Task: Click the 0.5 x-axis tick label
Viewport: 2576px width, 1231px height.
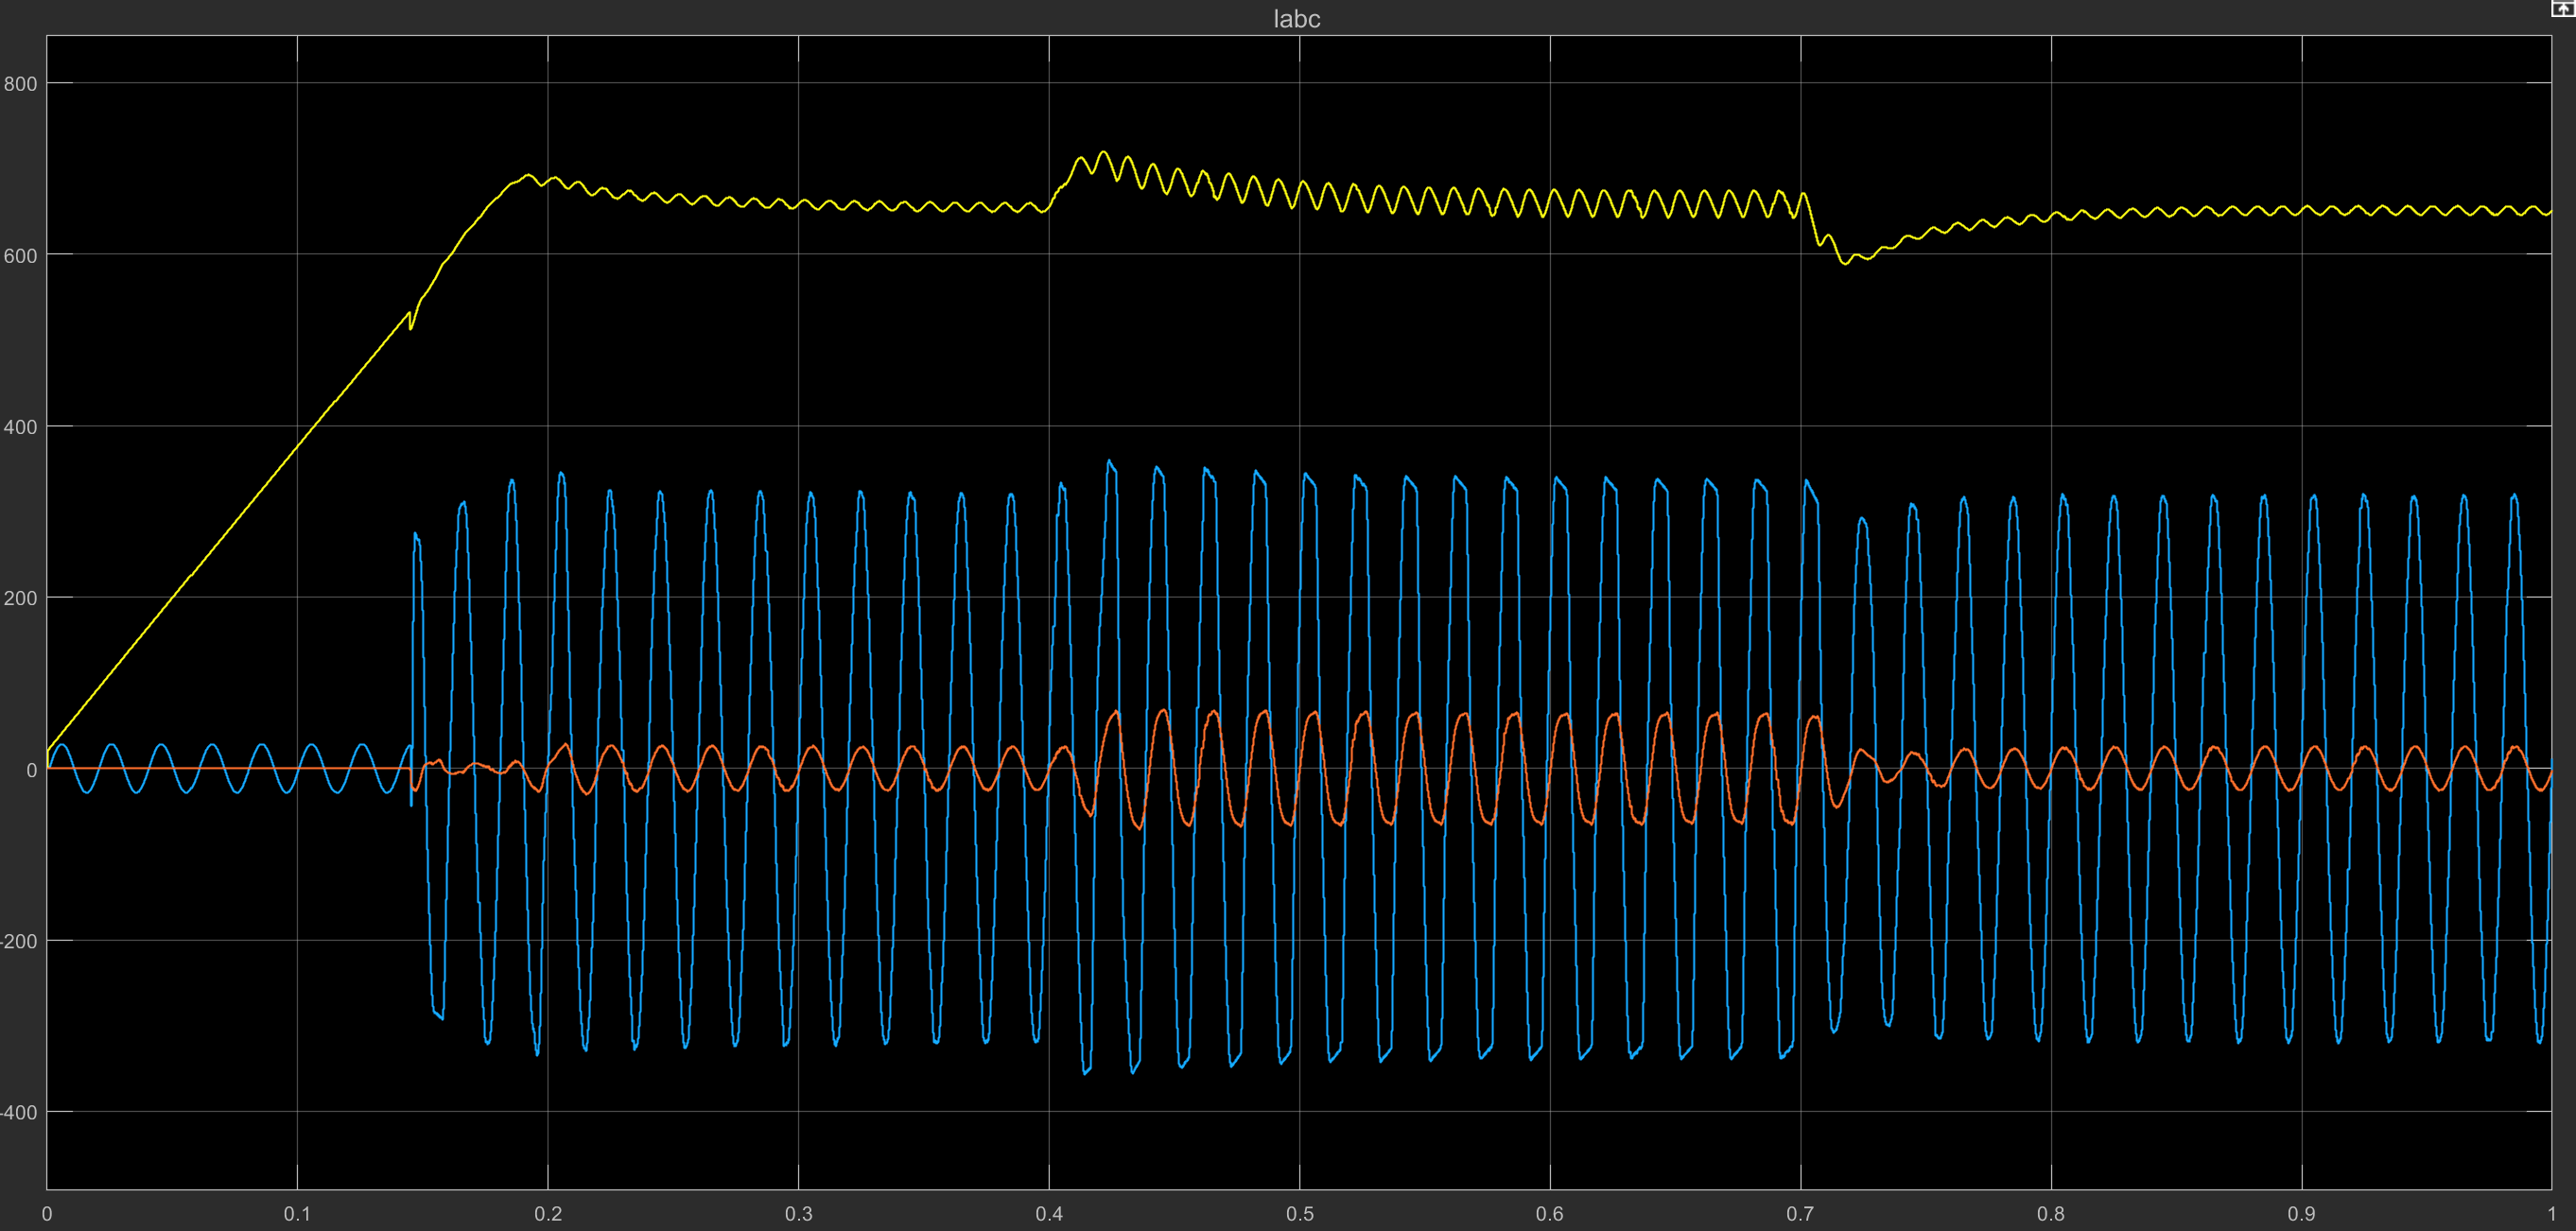Action: coord(1299,1213)
